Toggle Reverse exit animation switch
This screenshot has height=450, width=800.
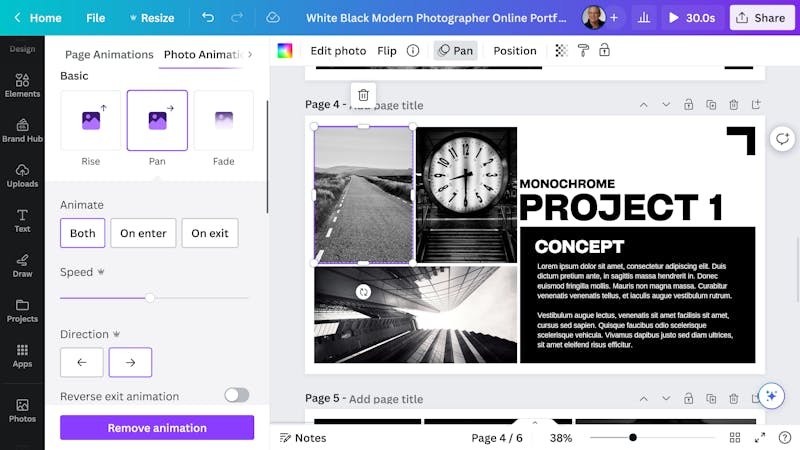point(237,395)
